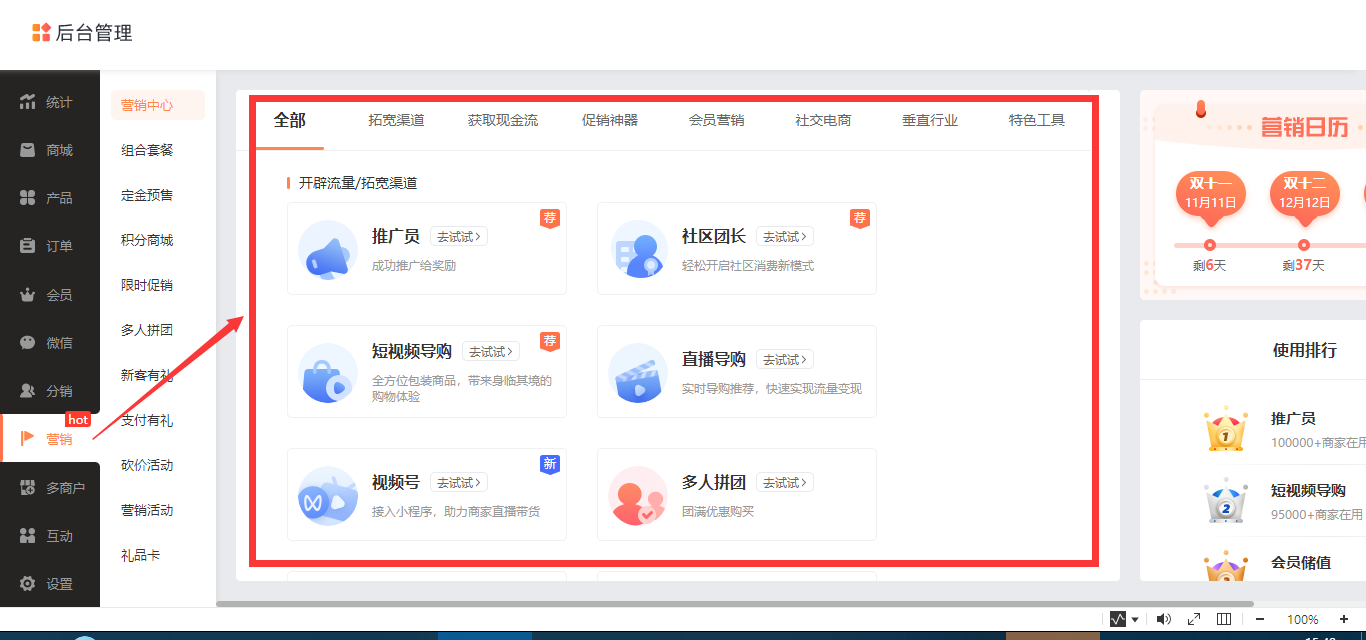The image size is (1366, 640).
Task: Switch to the 社交电商 tab
Action: [x=823, y=120]
